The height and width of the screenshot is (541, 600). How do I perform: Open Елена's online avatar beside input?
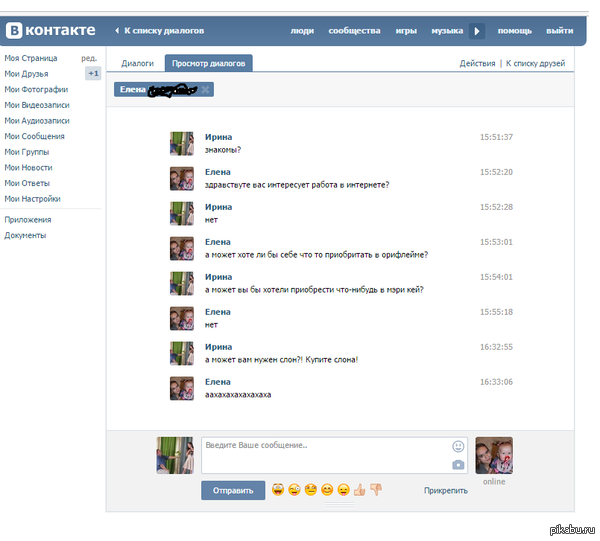point(493,455)
